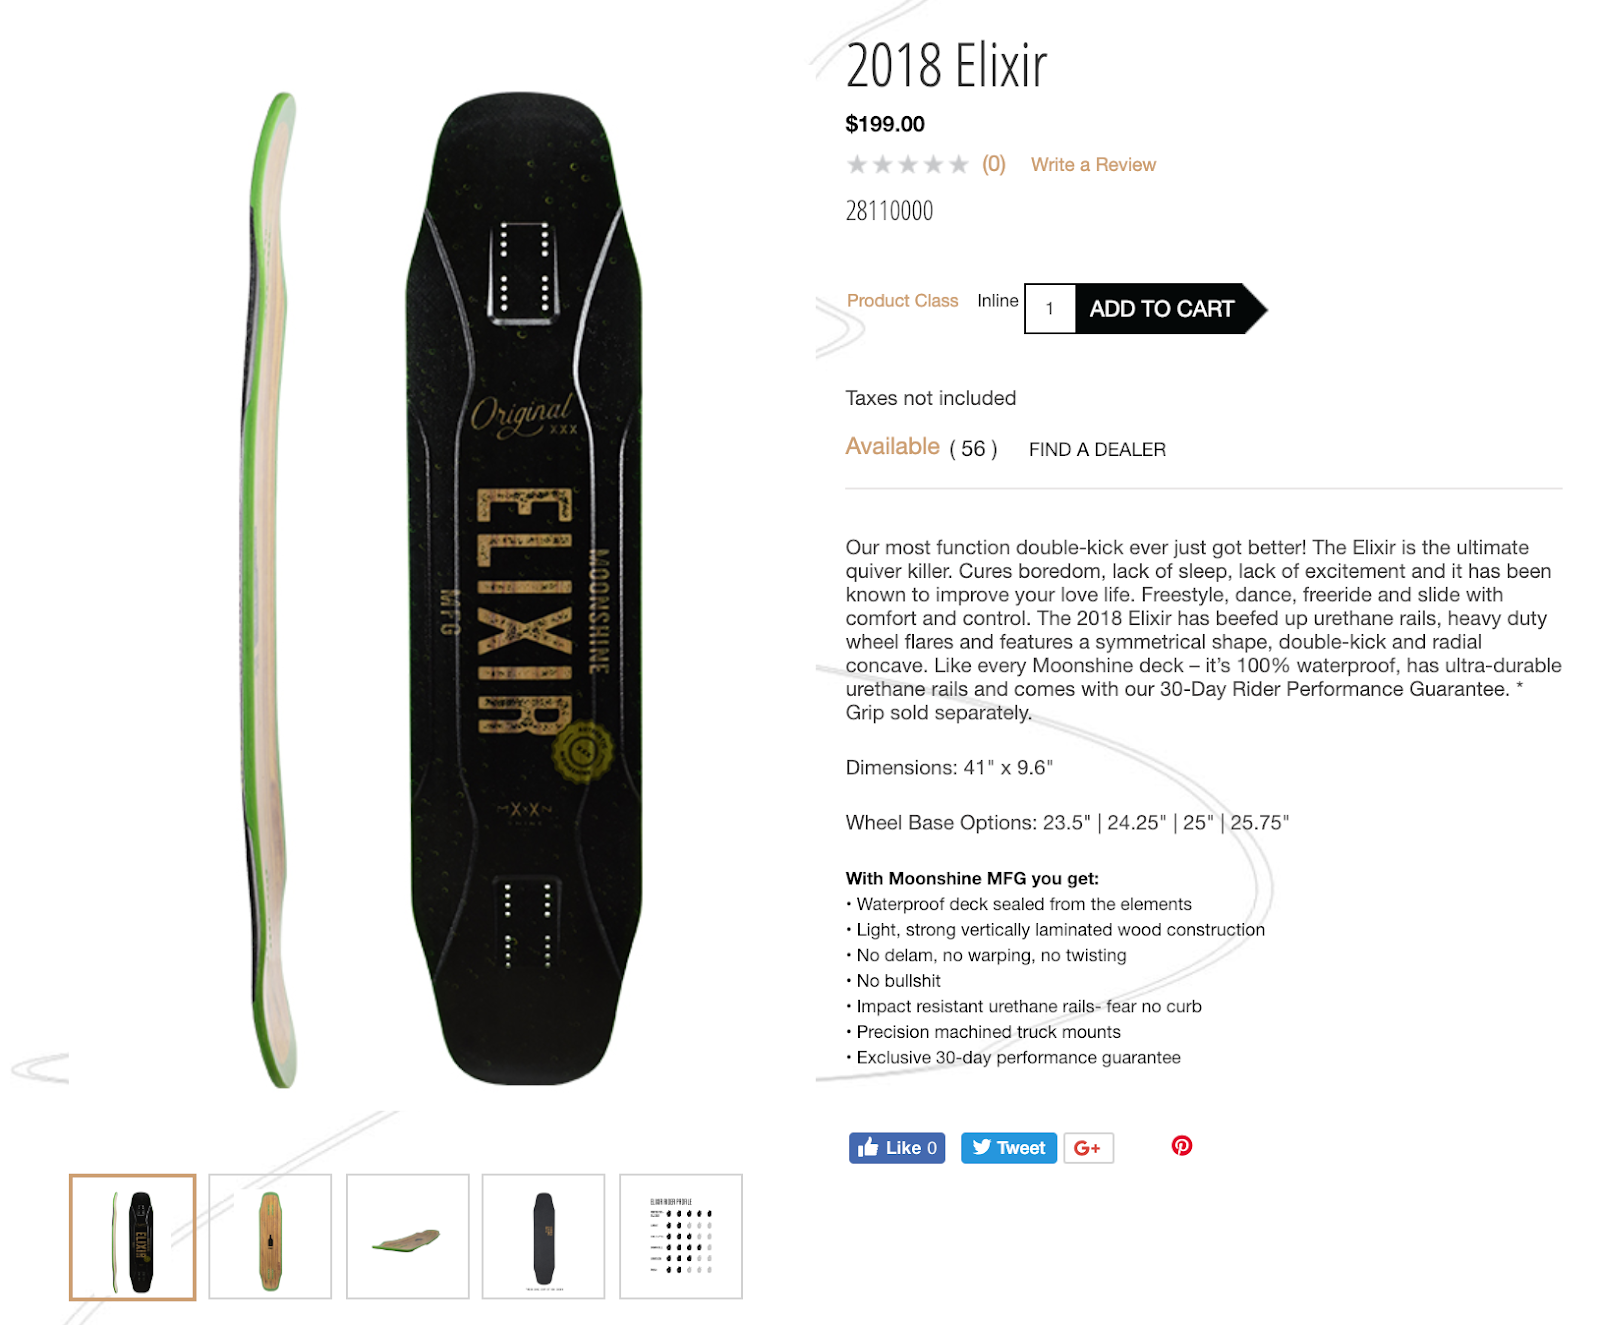Tweet this product via Twitter button

click(1008, 1148)
